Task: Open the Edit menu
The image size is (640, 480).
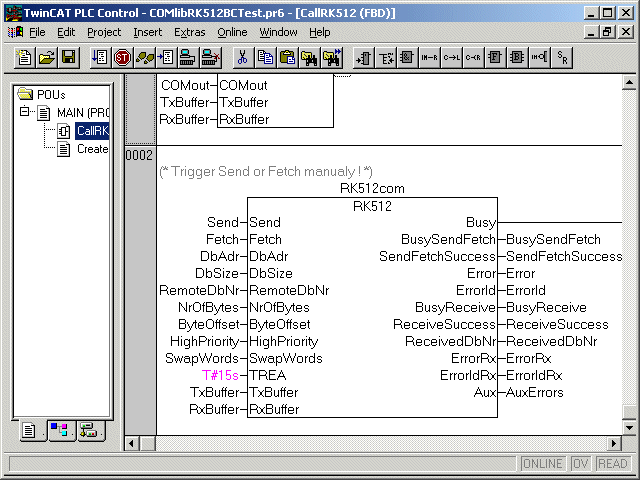Action: point(66,32)
